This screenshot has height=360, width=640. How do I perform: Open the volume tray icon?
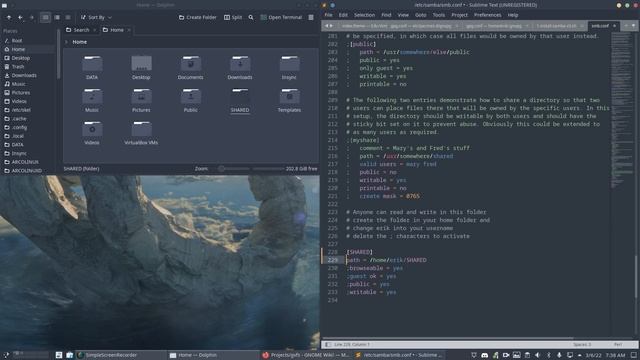point(538,355)
